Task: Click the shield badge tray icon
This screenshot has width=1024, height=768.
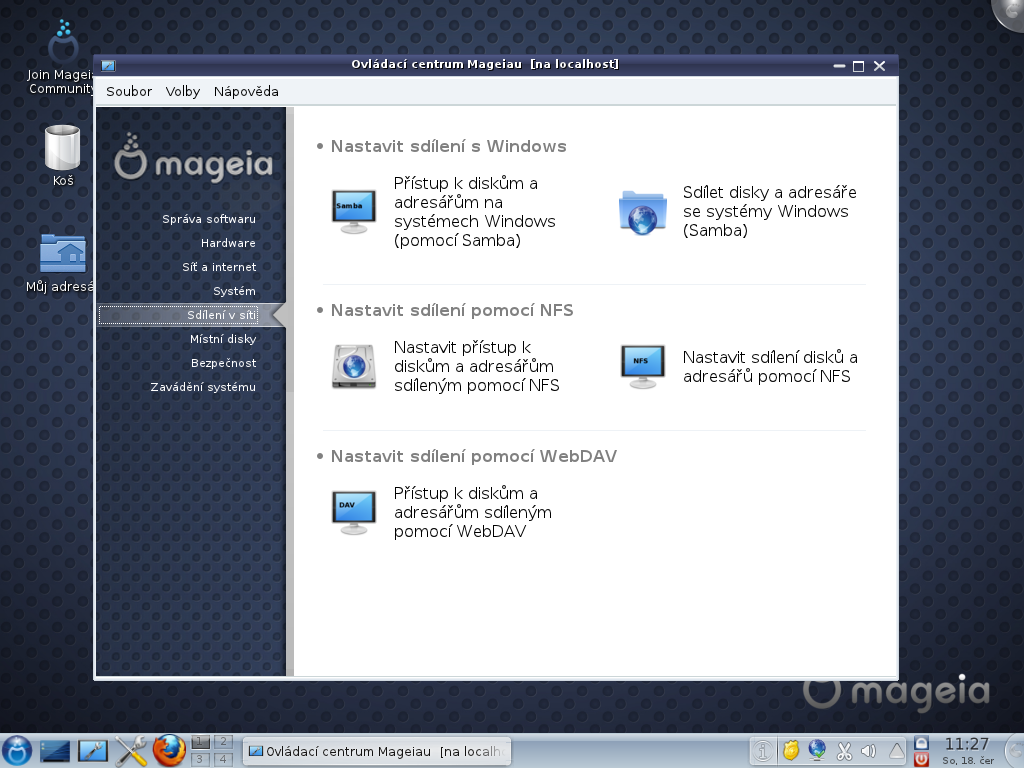Action: click(x=790, y=751)
